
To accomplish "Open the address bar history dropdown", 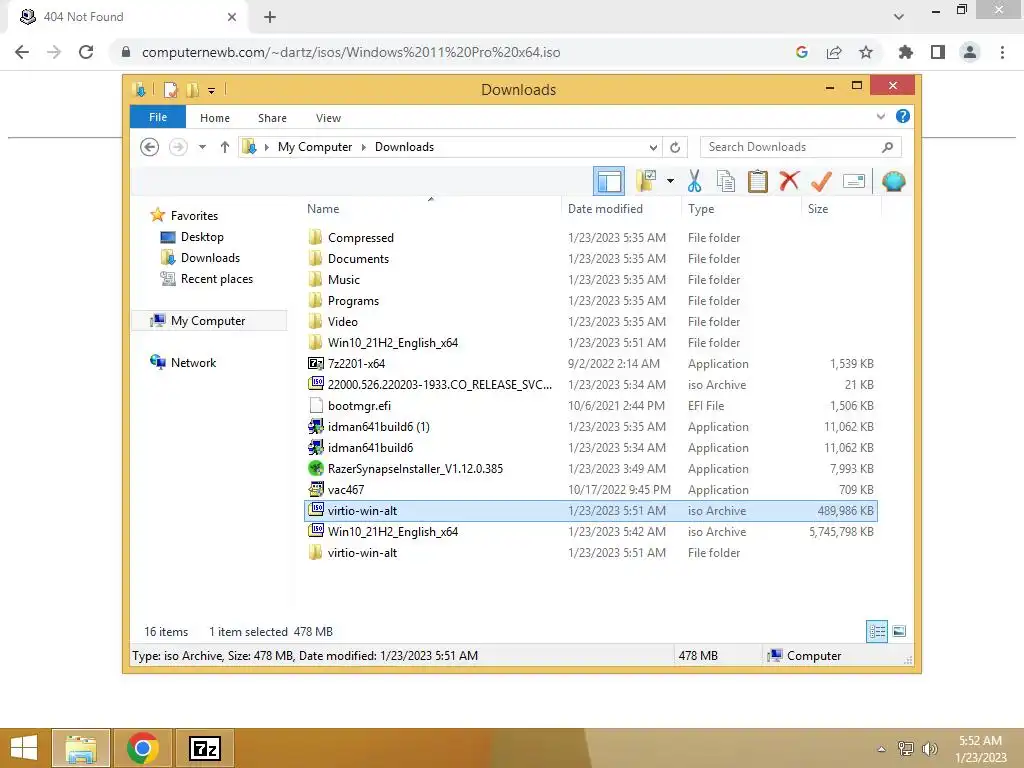I will [652, 147].
